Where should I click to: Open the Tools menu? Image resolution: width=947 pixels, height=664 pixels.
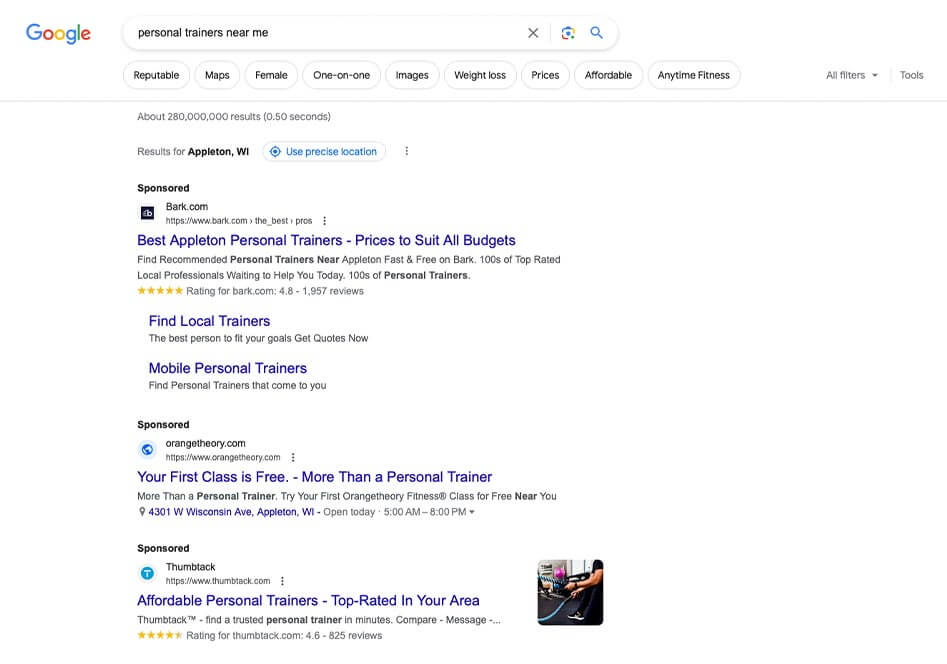click(x=911, y=75)
